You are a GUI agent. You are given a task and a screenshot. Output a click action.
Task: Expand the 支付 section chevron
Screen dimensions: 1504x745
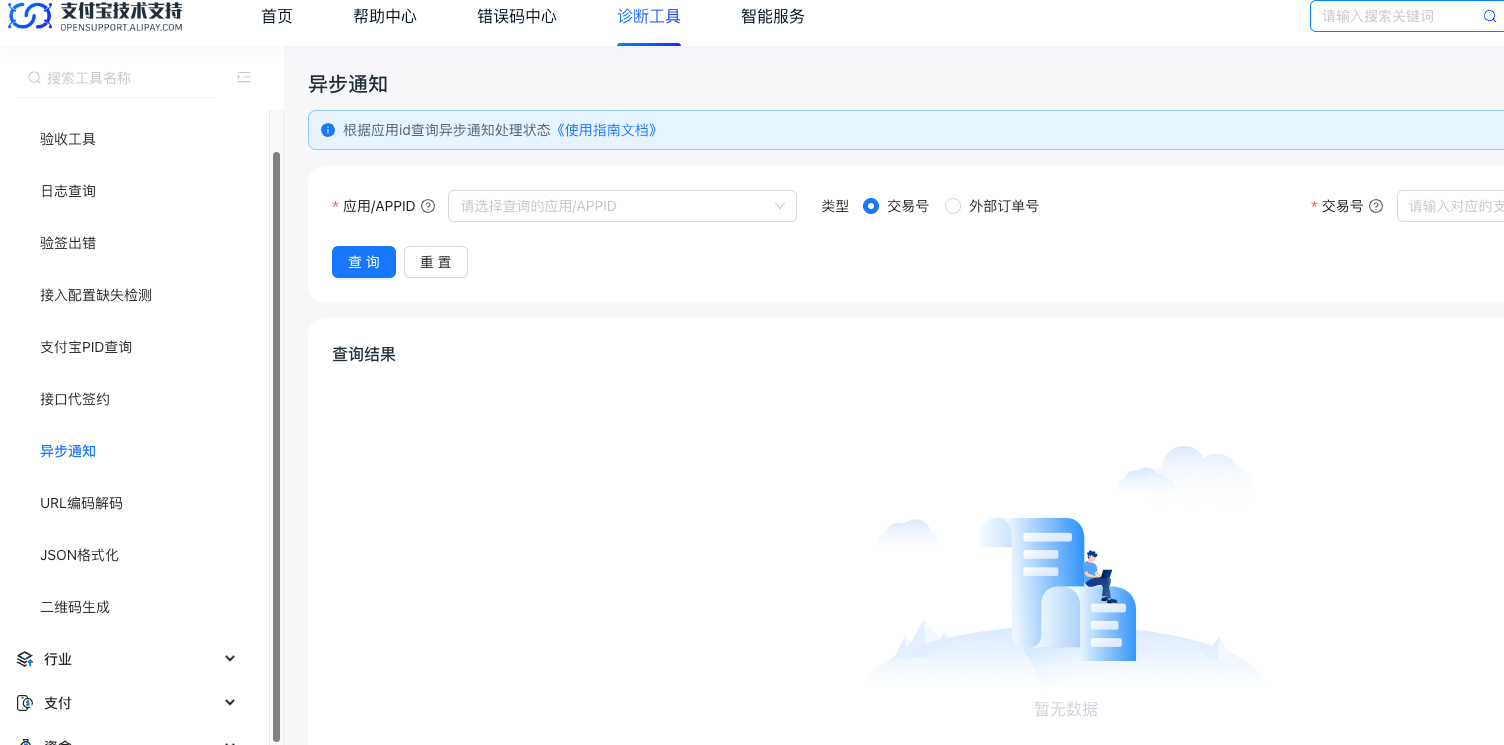click(229, 702)
